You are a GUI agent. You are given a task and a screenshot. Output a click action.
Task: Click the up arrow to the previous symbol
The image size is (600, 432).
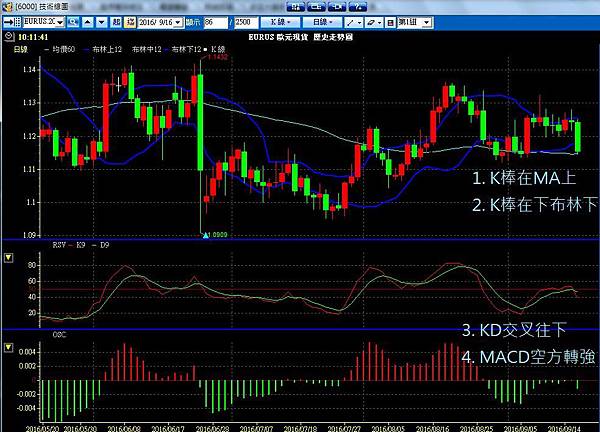[88, 22]
